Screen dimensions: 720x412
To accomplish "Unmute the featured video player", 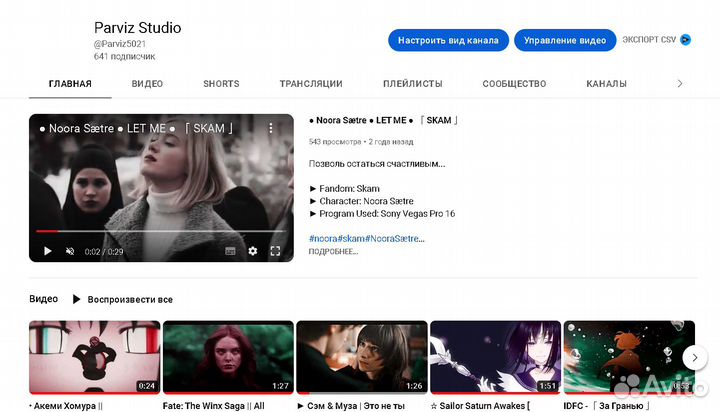I will [x=69, y=251].
